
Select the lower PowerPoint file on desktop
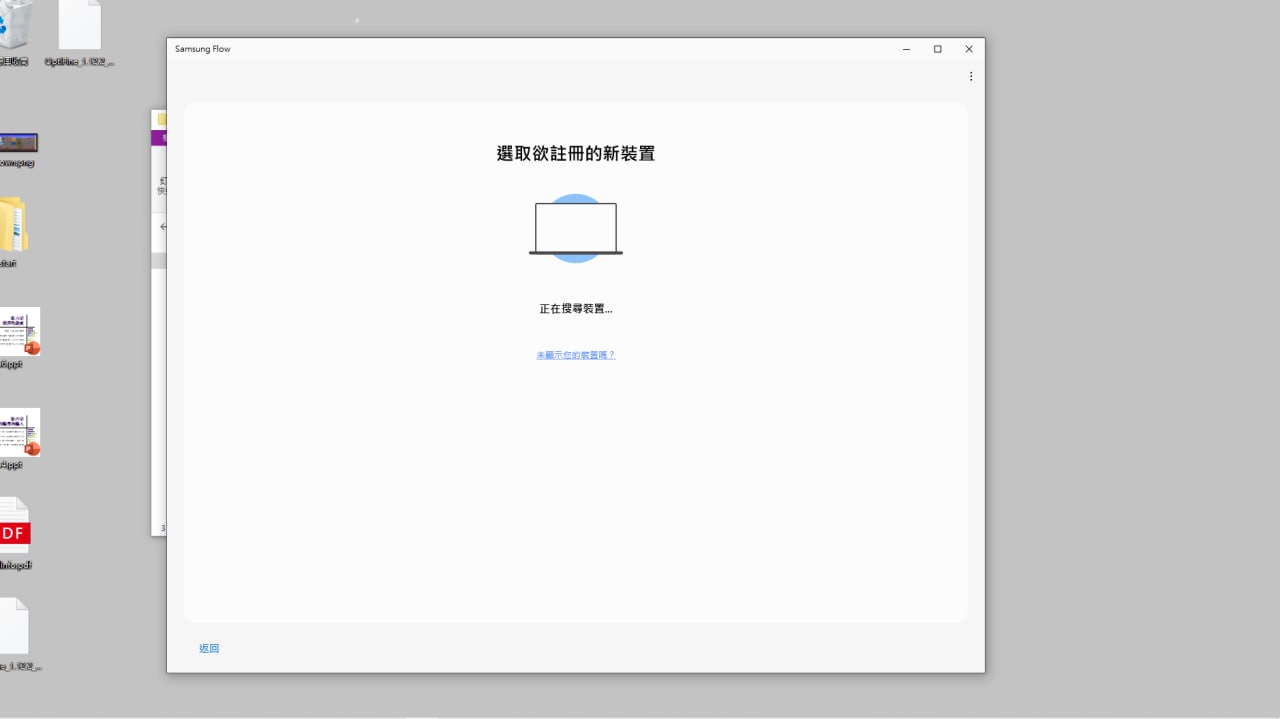pyautogui.click(x=19, y=432)
